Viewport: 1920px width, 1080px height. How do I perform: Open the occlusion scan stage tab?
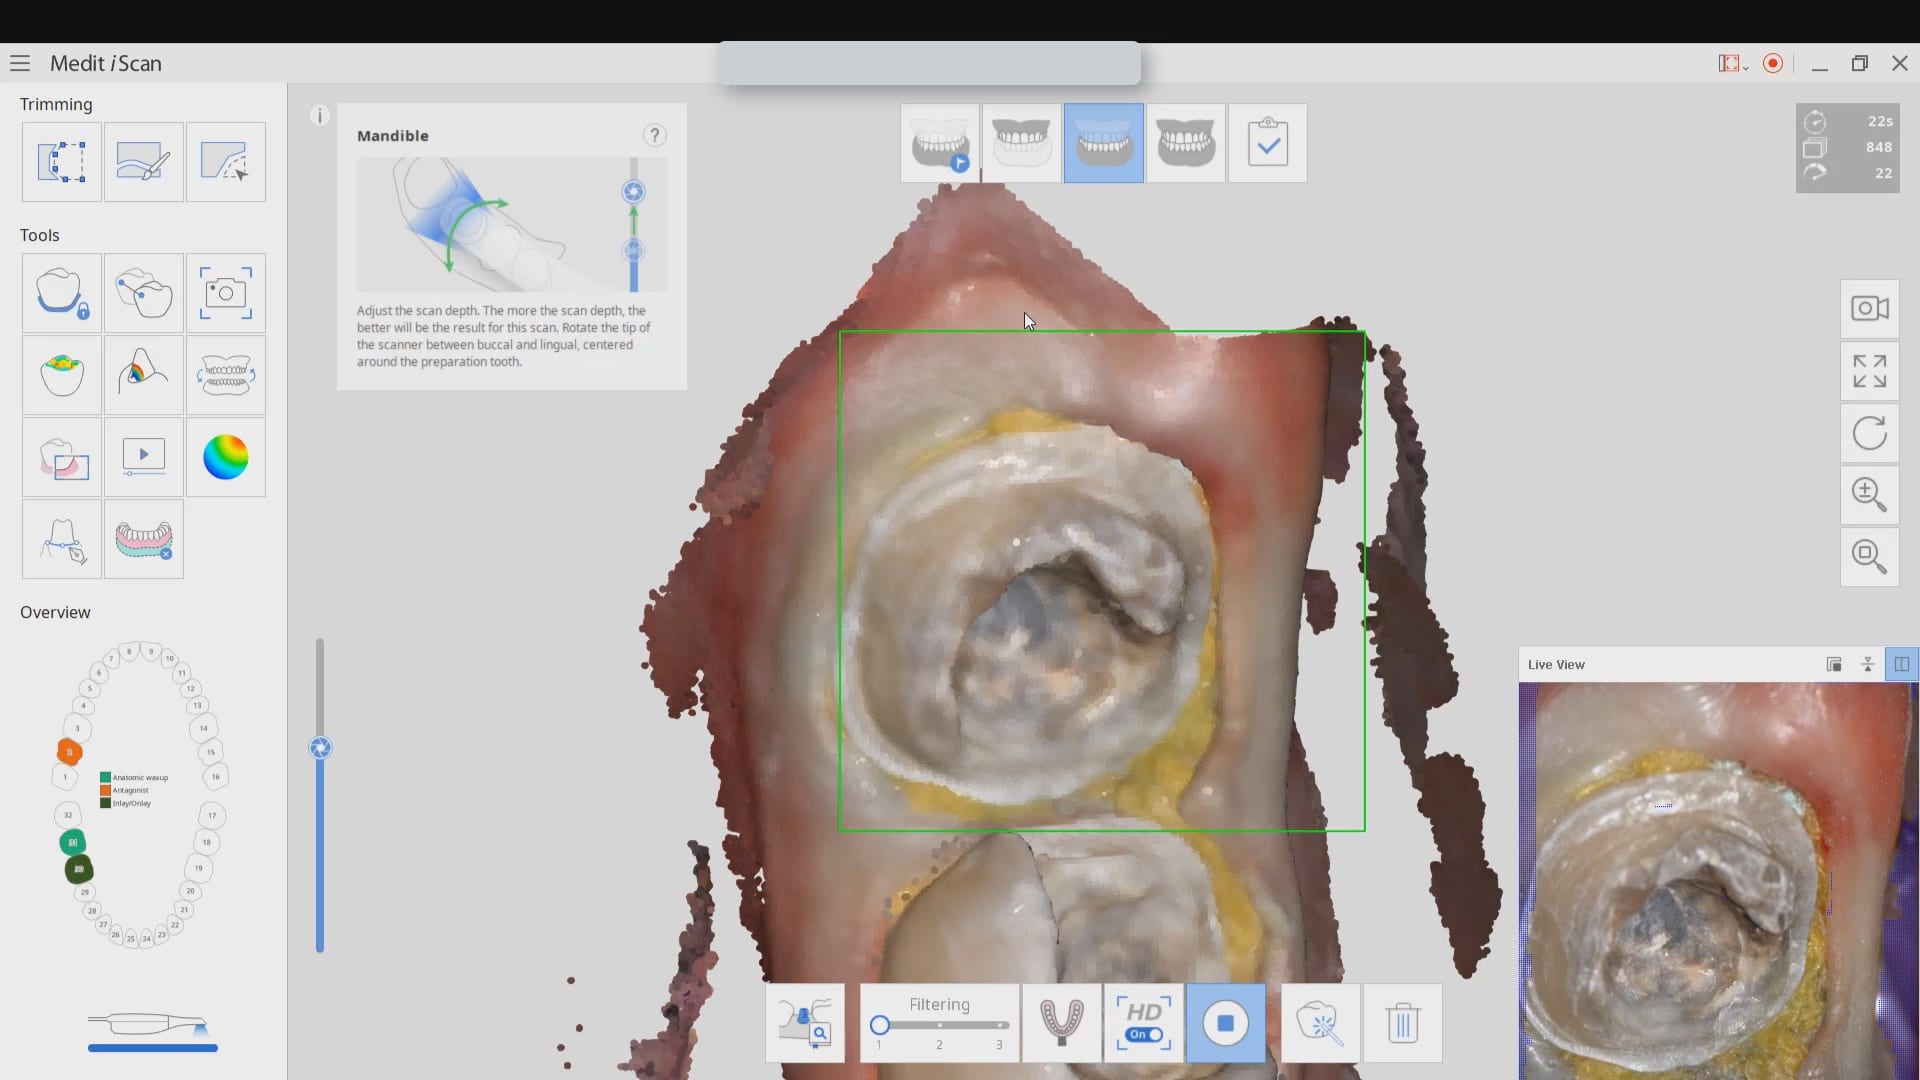[1185, 143]
